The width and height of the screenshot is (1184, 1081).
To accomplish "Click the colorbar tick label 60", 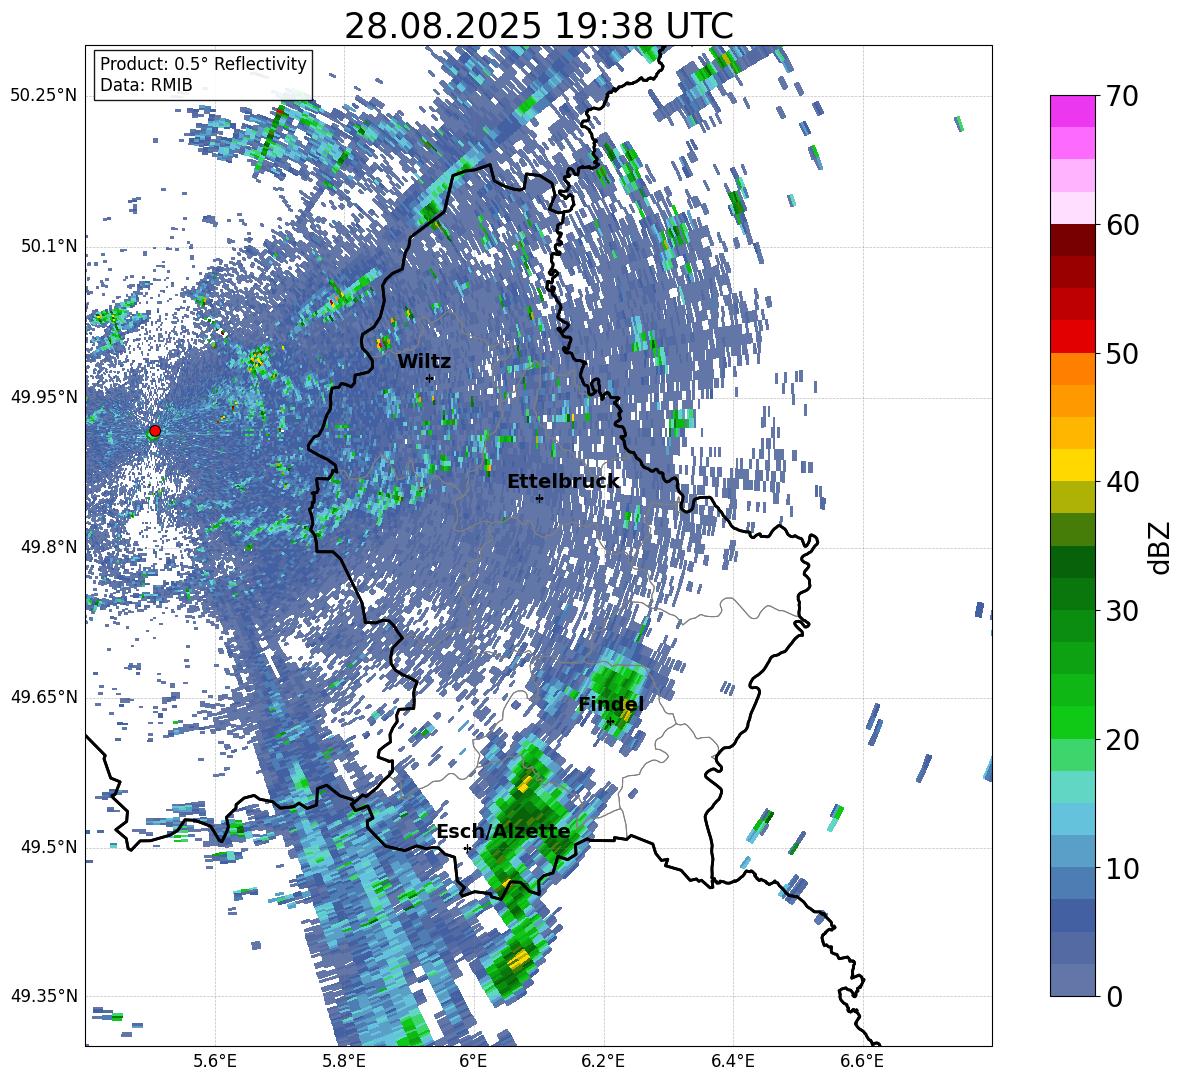I will [1122, 225].
